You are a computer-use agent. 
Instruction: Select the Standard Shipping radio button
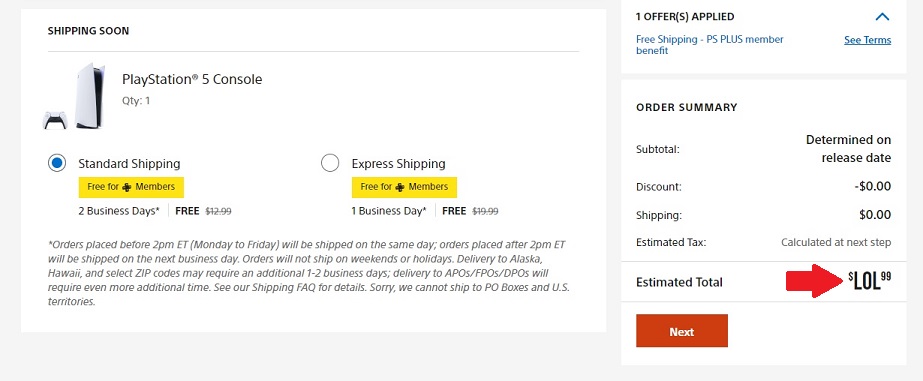[x=57, y=163]
